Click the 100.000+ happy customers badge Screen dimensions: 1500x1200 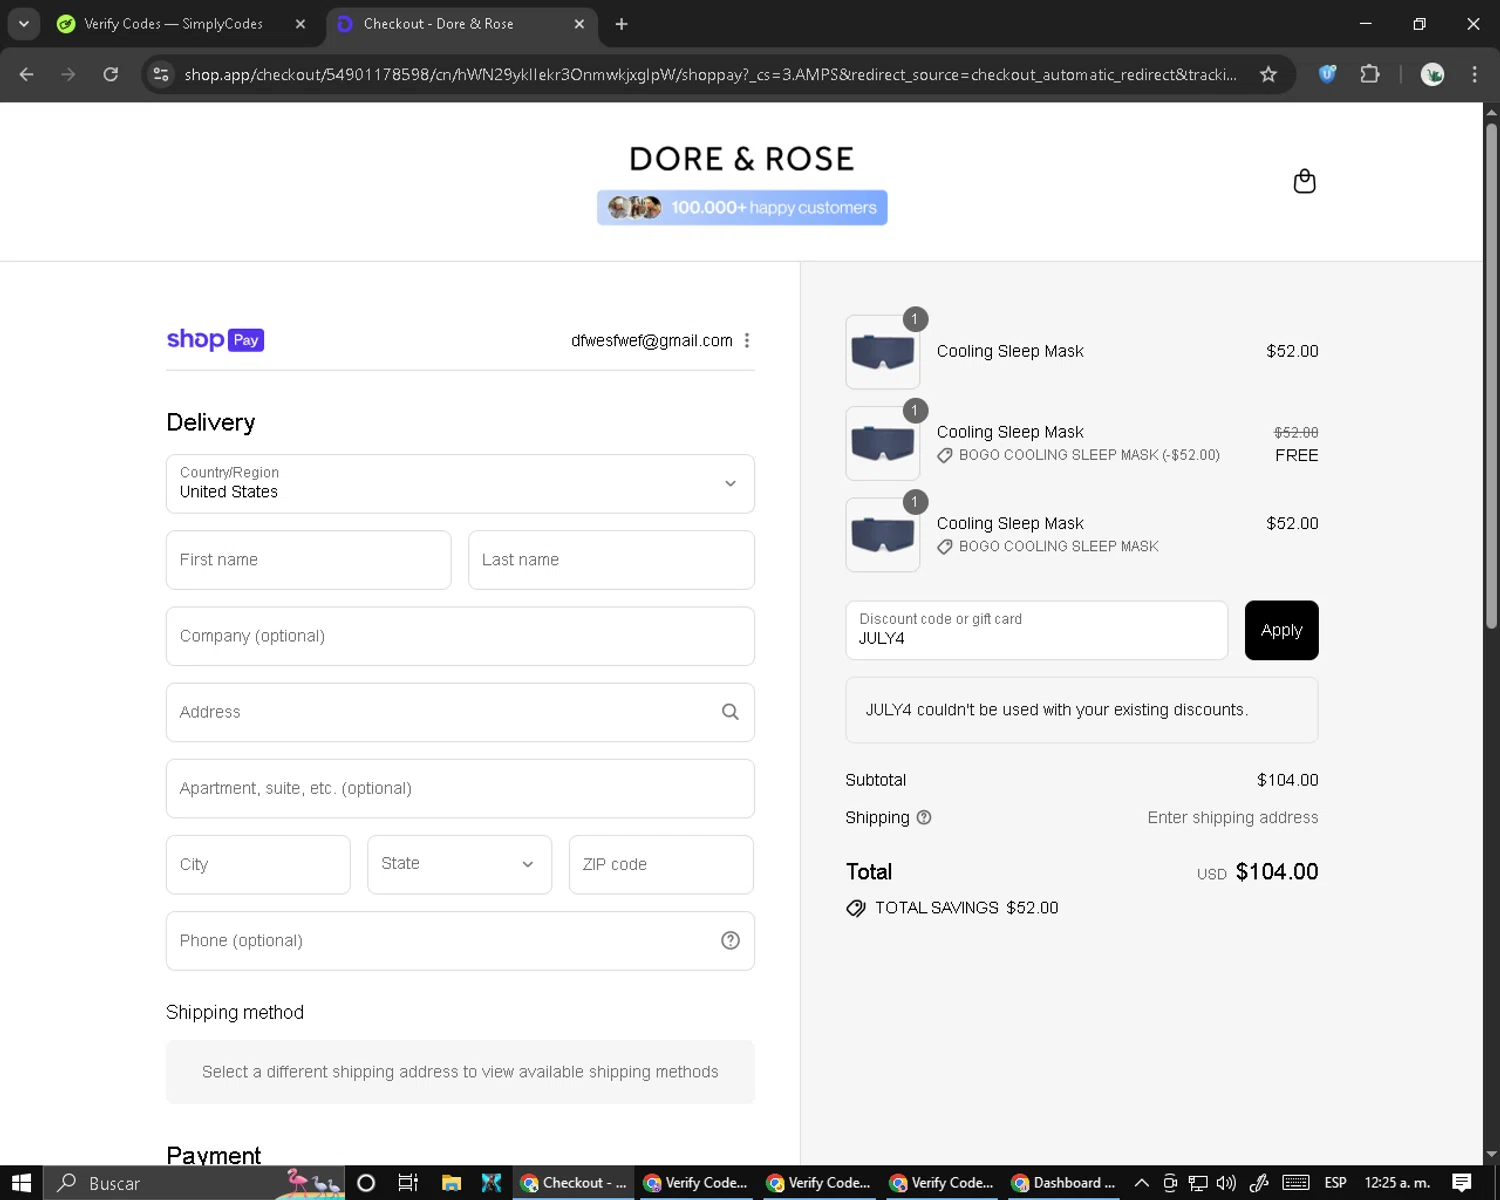(742, 208)
